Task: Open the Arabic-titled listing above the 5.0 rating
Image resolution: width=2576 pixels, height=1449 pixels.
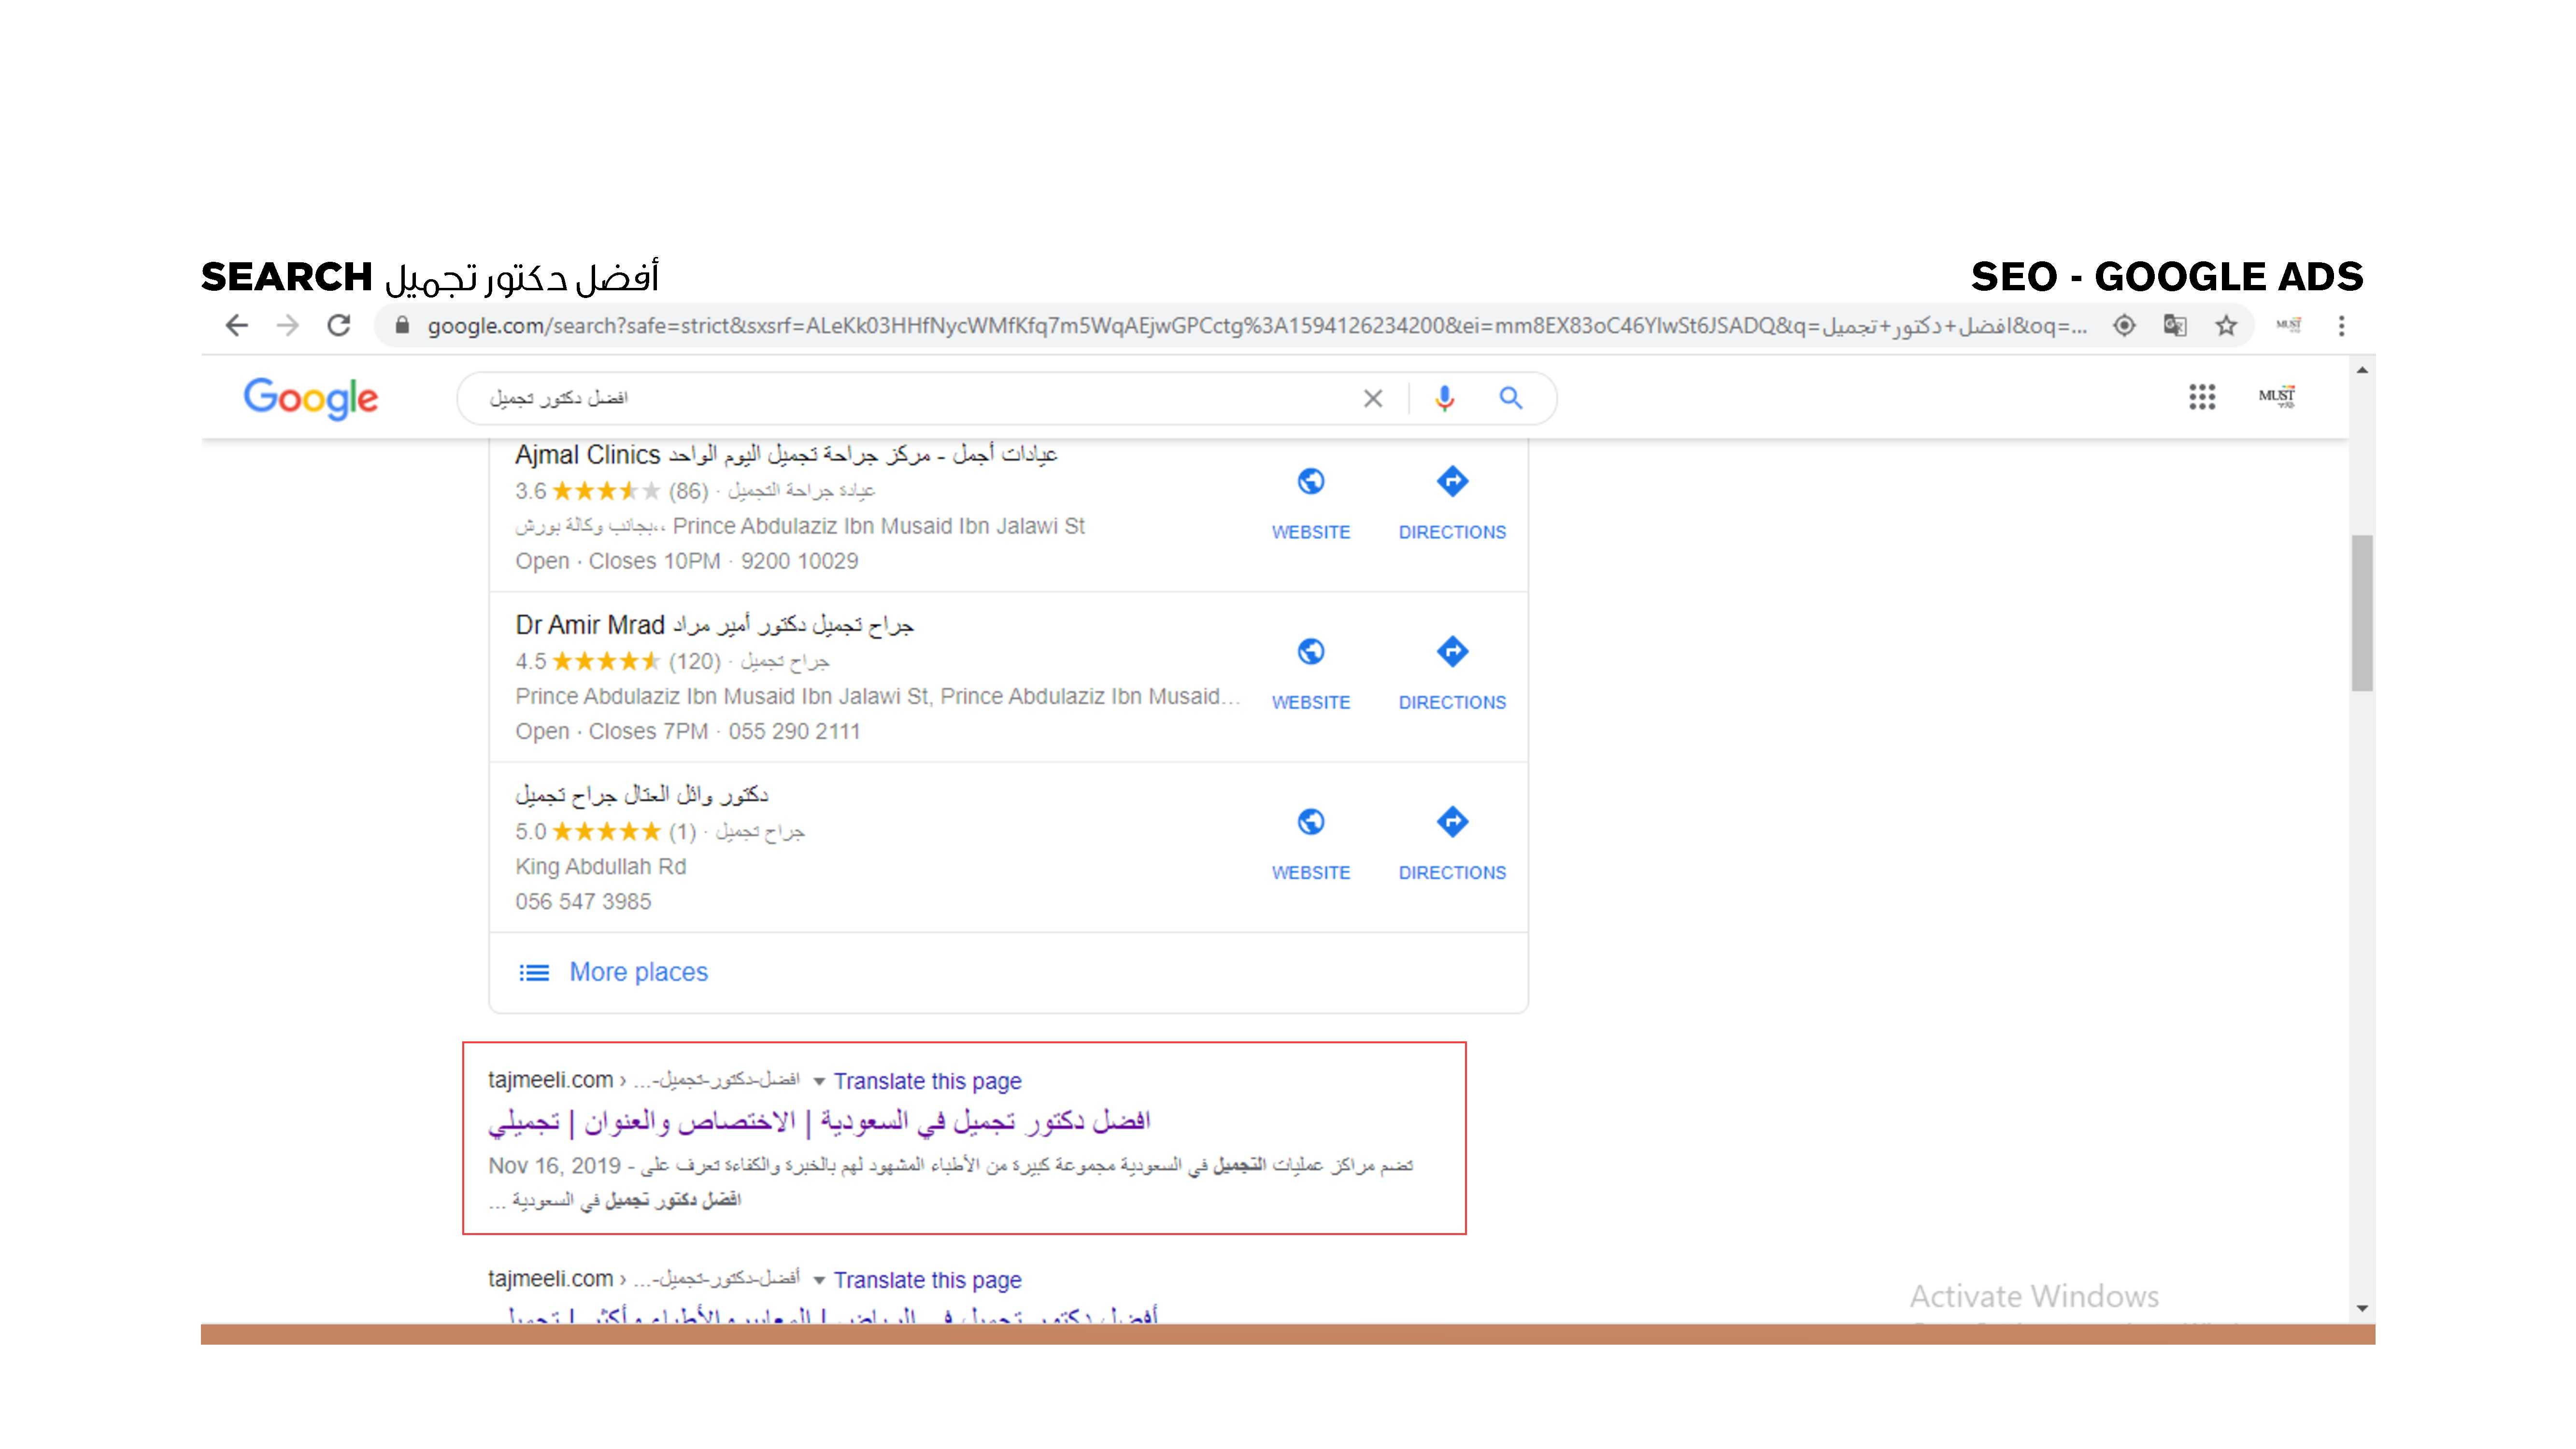Action: tap(642, 796)
